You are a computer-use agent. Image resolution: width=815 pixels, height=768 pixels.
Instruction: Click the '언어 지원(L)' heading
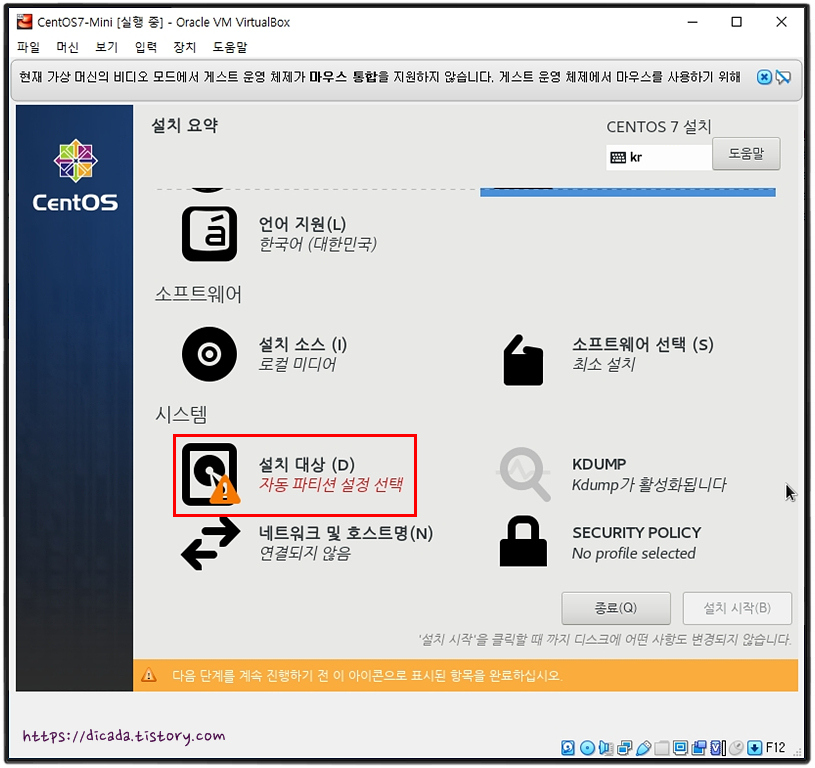point(303,224)
